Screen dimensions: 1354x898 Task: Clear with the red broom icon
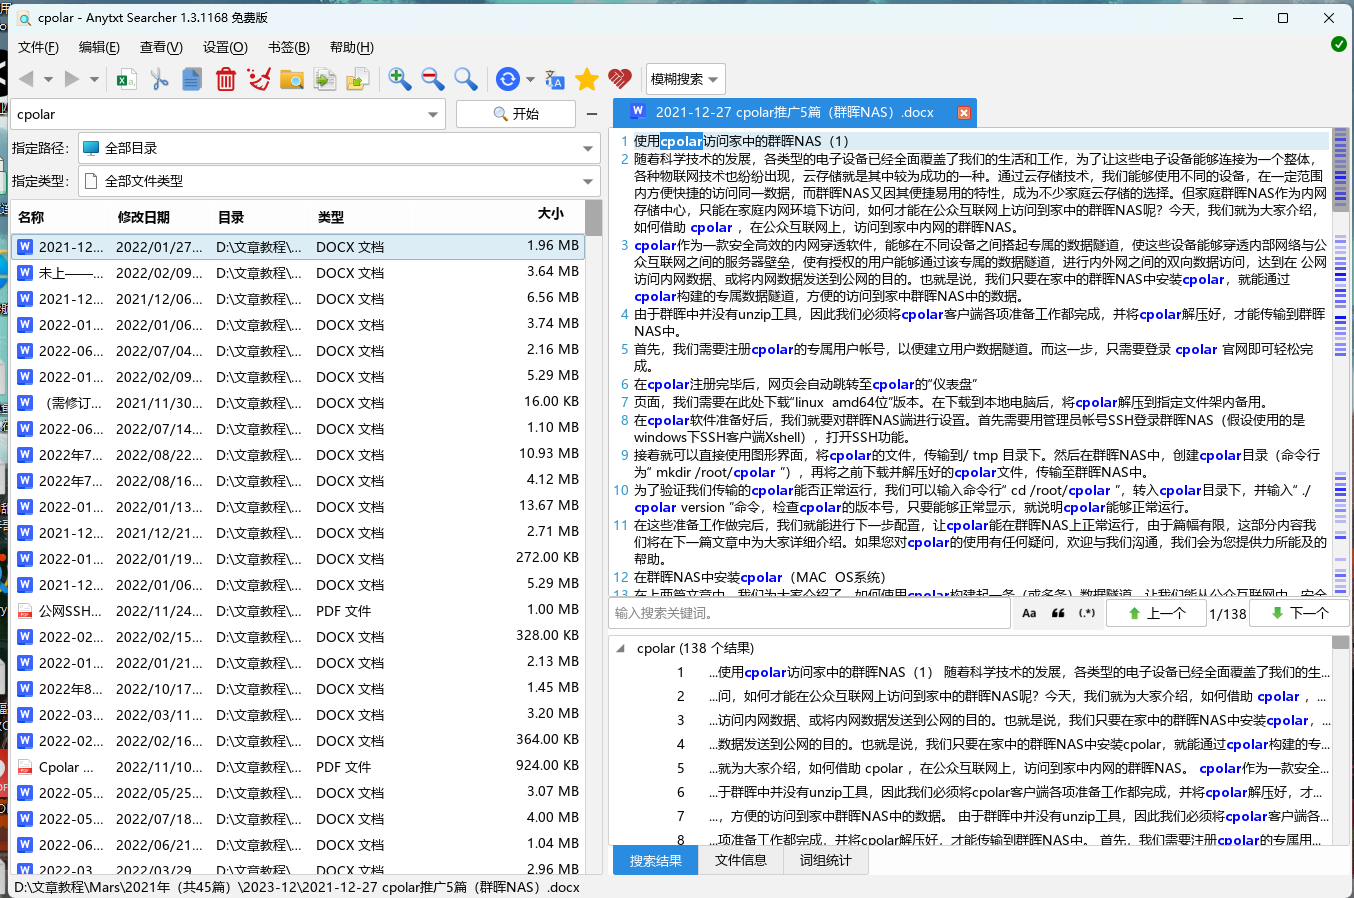(259, 79)
